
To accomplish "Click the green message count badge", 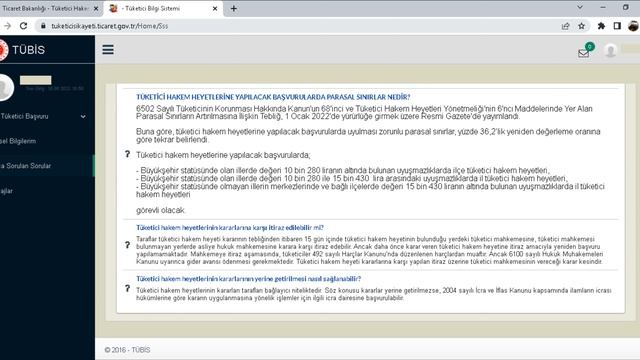I will (589, 47).
